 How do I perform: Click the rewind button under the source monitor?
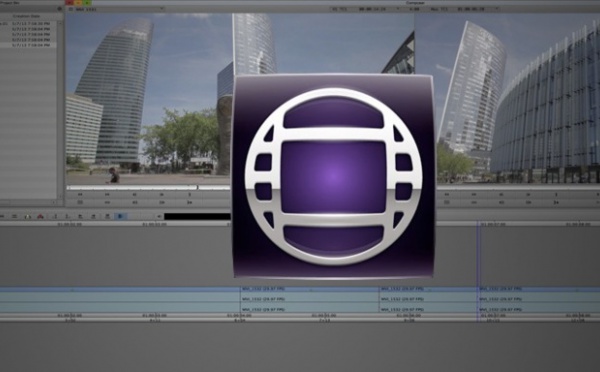click(80, 194)
